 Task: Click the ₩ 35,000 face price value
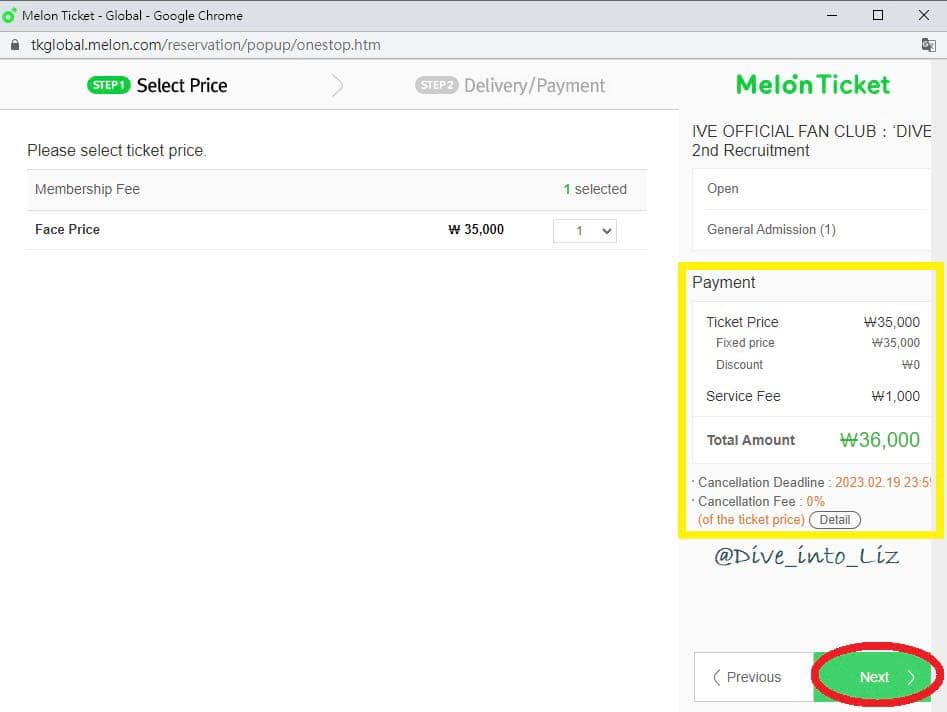[x=476, y=229]
